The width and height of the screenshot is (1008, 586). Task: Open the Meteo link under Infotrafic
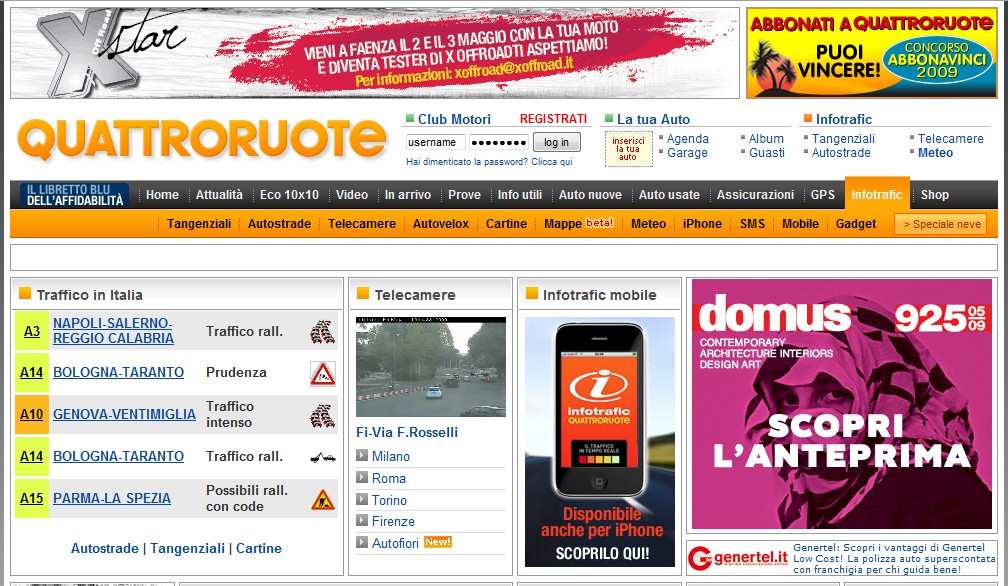[935, 153]
